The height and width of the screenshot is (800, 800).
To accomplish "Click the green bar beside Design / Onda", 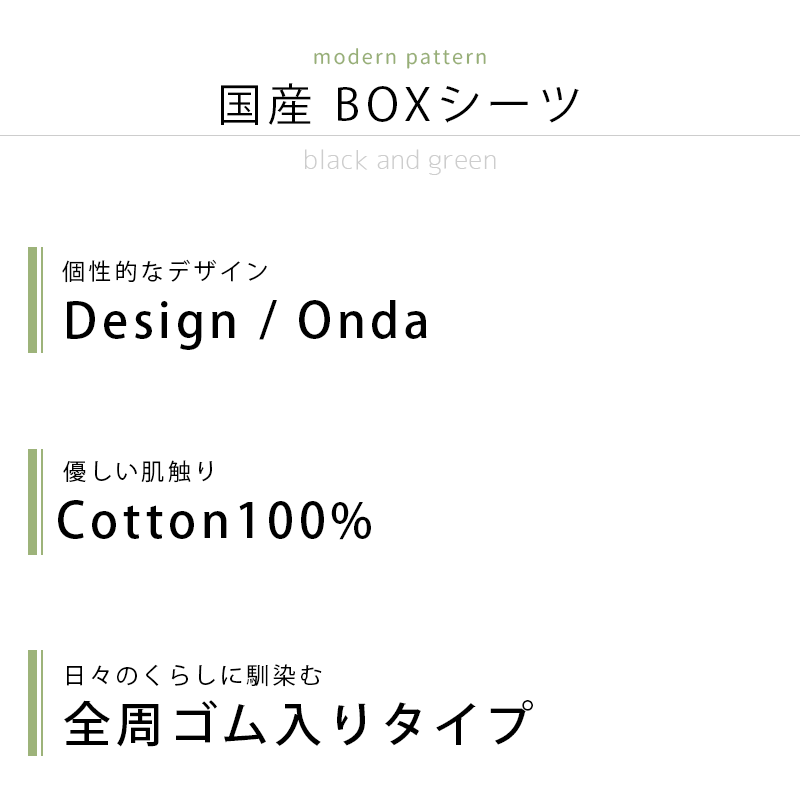I will coord(33,300).
